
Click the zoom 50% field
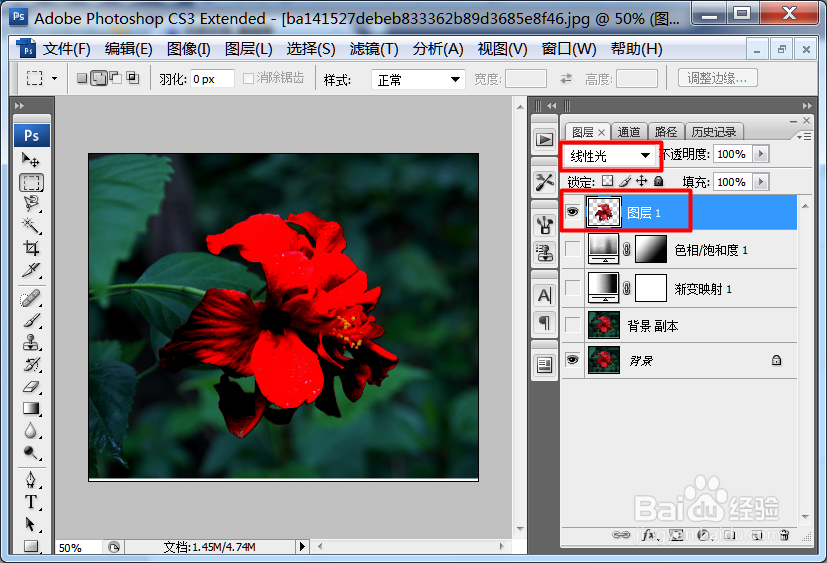(x=78, y=547)
